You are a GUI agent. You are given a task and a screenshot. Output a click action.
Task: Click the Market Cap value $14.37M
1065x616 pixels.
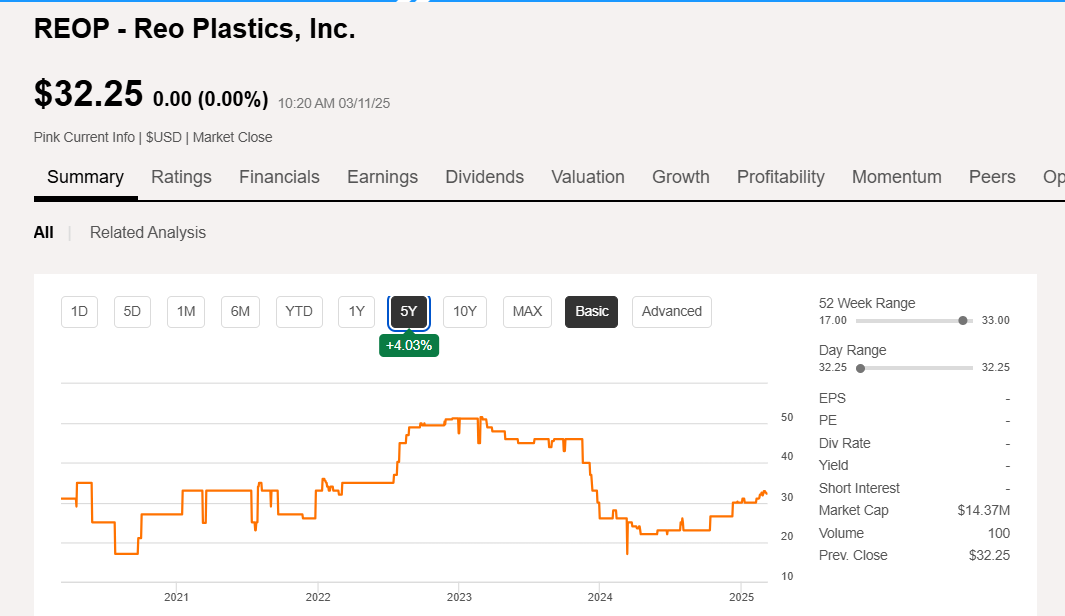click(x=983, y=510)
